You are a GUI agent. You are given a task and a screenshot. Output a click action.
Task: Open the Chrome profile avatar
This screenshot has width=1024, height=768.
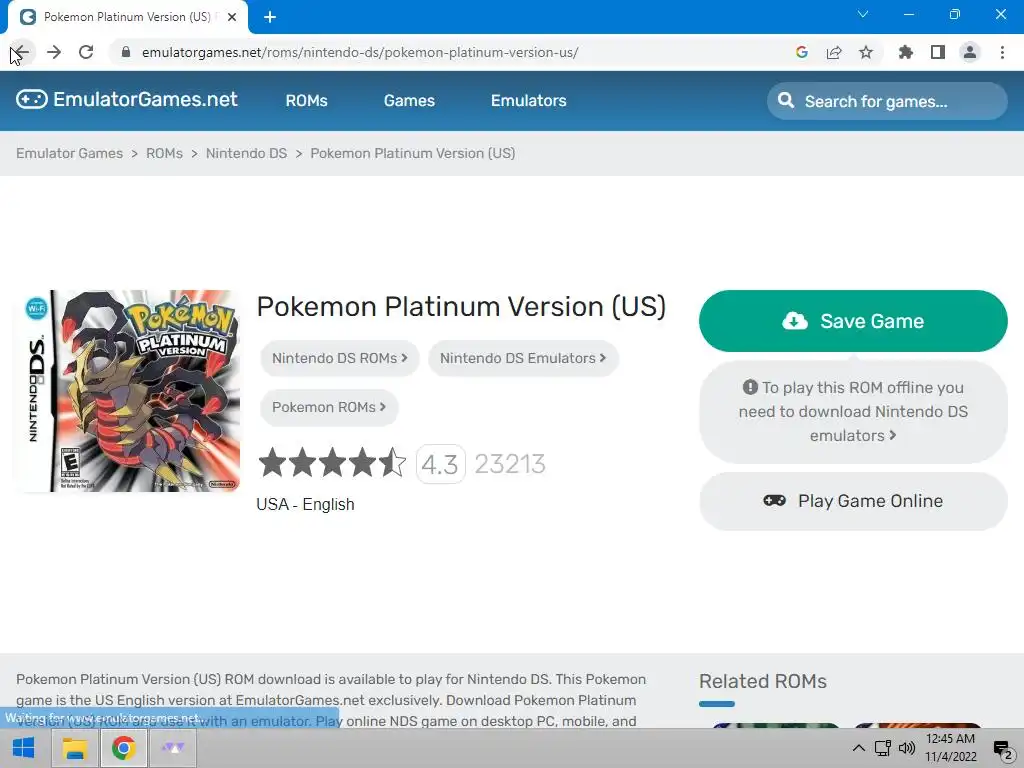coord(970,52)
